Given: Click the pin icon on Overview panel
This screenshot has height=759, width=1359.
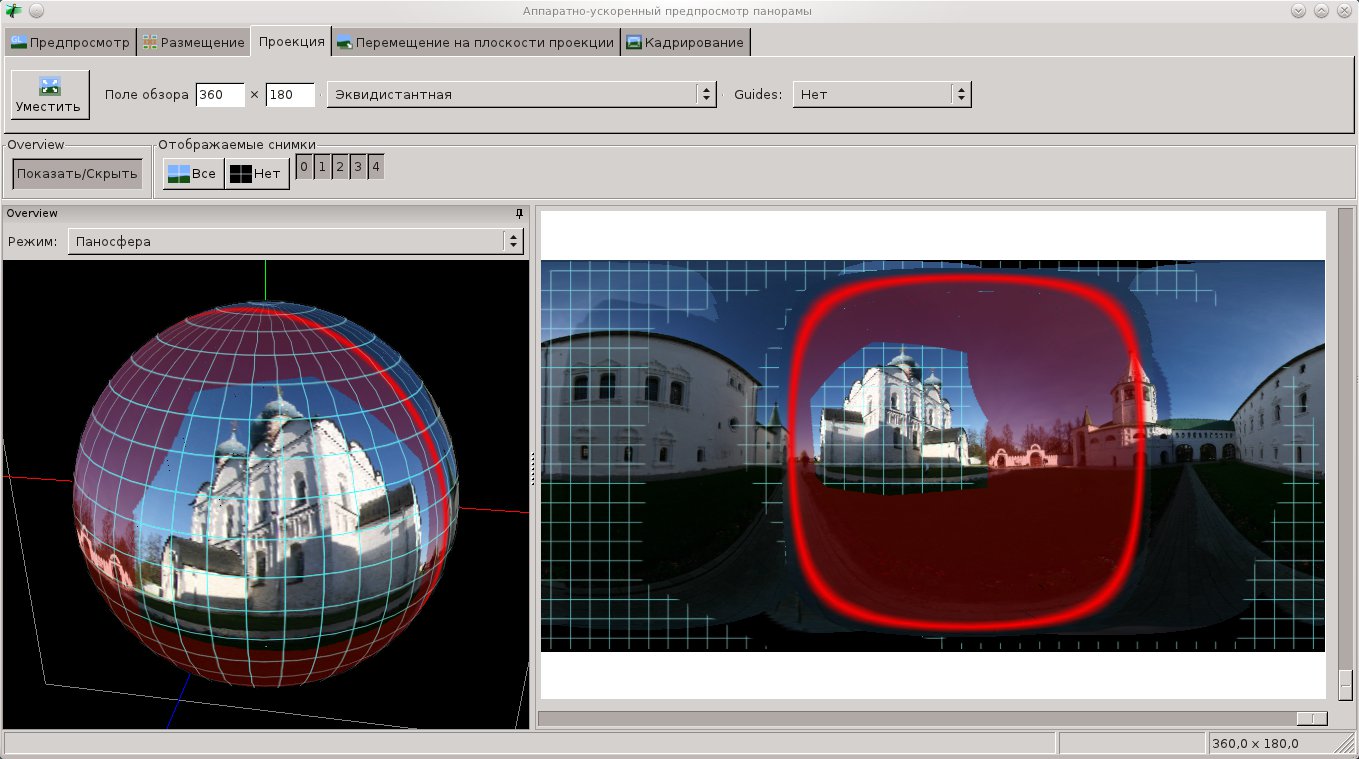Looking at the screenshot, I should tap(519, 213).
